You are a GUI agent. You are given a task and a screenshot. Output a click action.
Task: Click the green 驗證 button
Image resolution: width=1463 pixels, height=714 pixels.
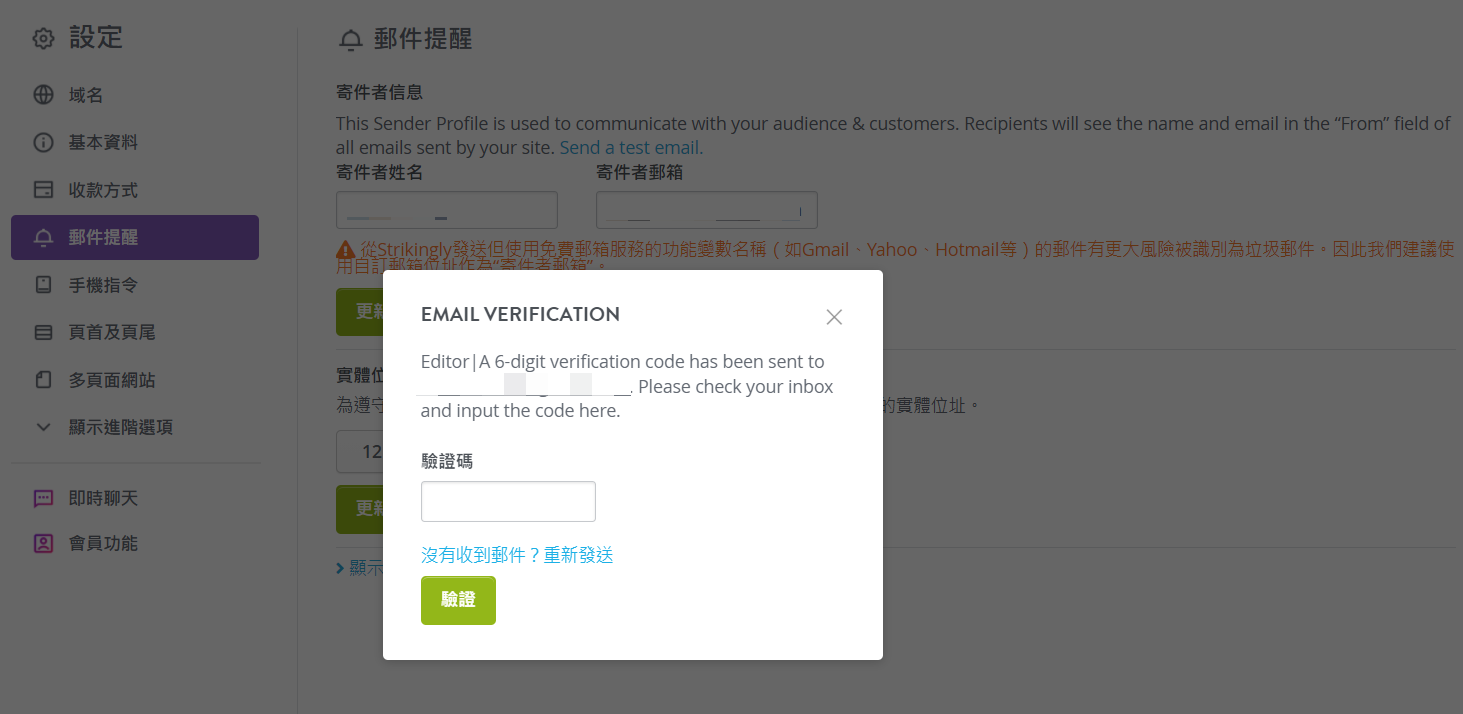click(458, 600)
